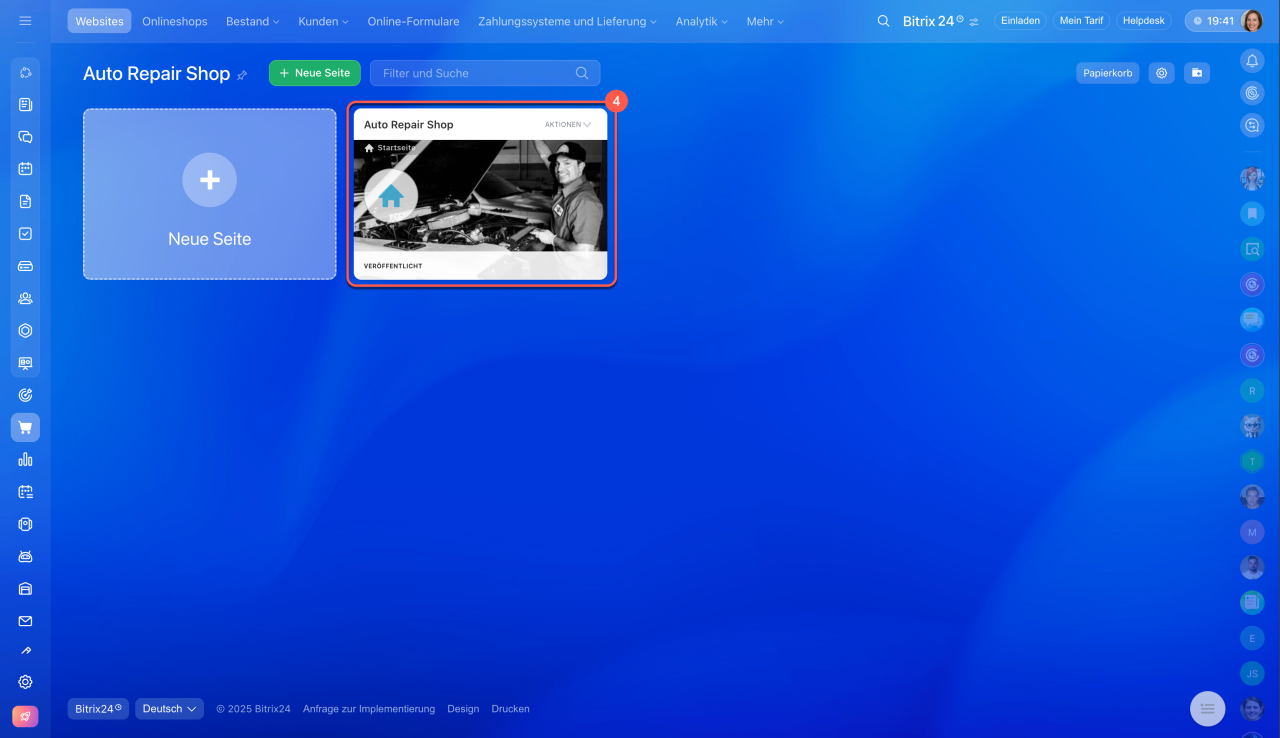Open the news feed icon in left sidebar
Image resolution: width=1280 pixels, height=738 pixels.
pos(26,105)
